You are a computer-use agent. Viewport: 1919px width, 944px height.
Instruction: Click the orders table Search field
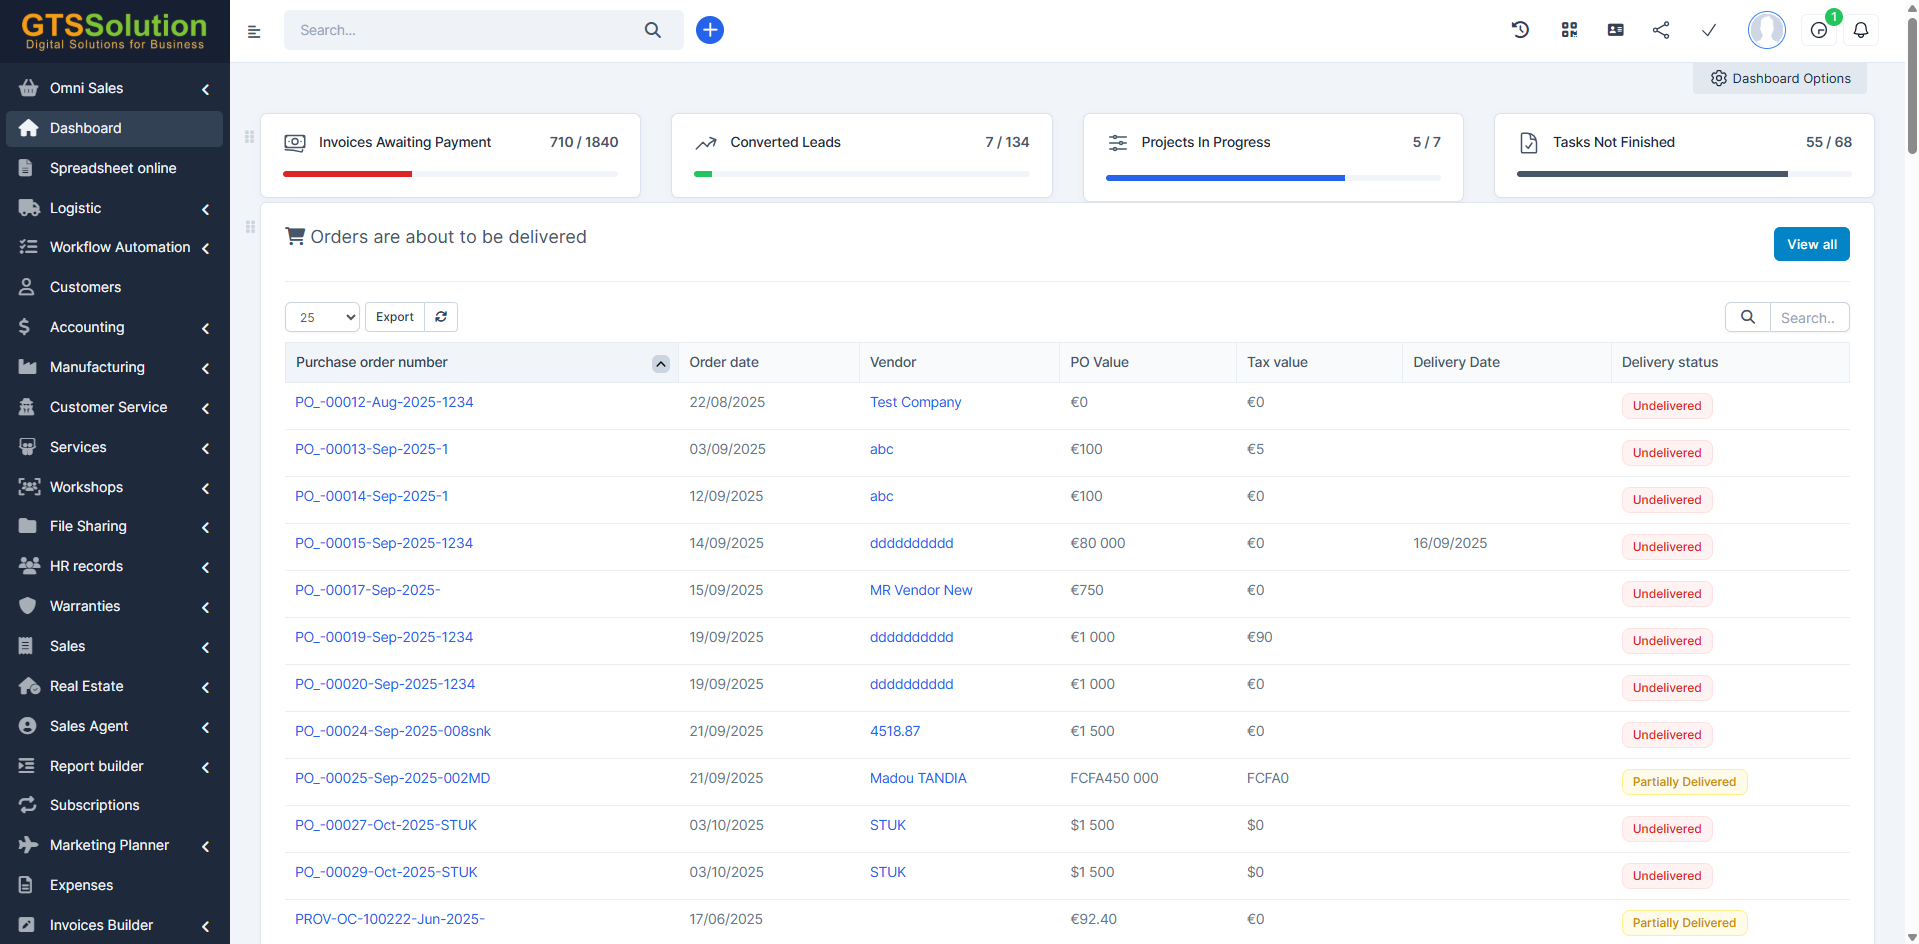(x=1808, y=318)
